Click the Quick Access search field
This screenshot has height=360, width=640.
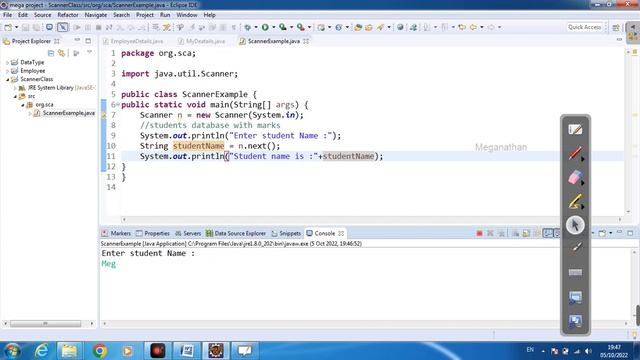[x=584, y=27]
